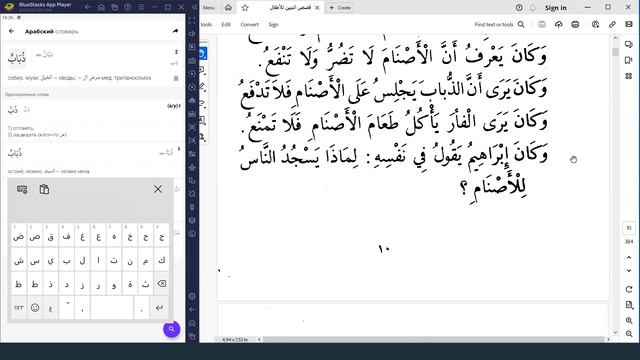Viewport: 640px width, 360px height.
Task: Tap the ذ key on the keyboard
Action: [x=51, y=284]
